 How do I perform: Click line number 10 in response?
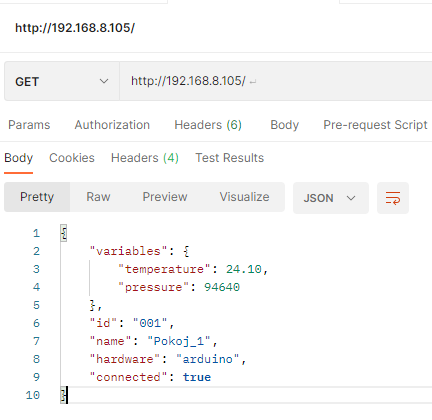[x=33, y=395]
